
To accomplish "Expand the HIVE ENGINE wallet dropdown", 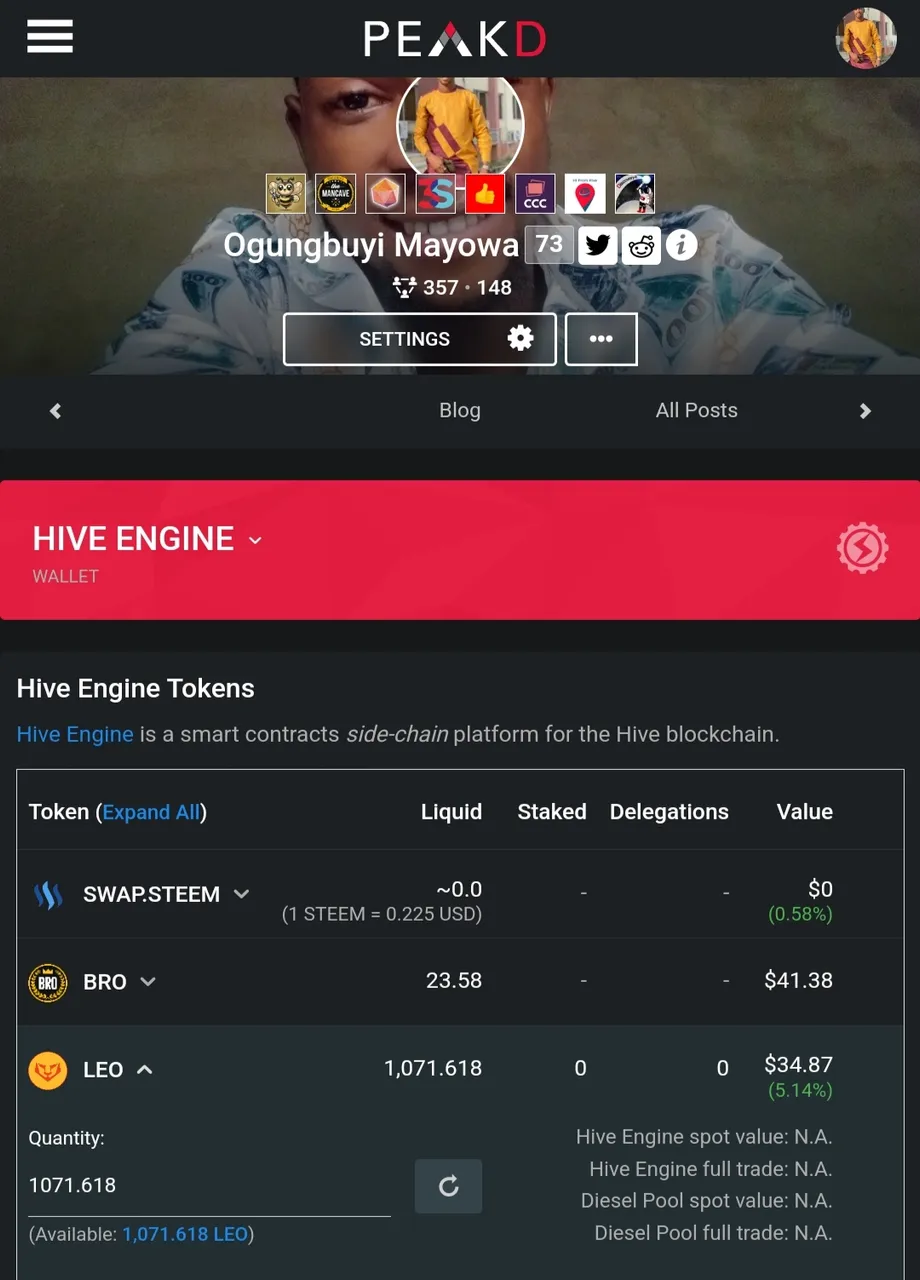I will tap(255, 540).
